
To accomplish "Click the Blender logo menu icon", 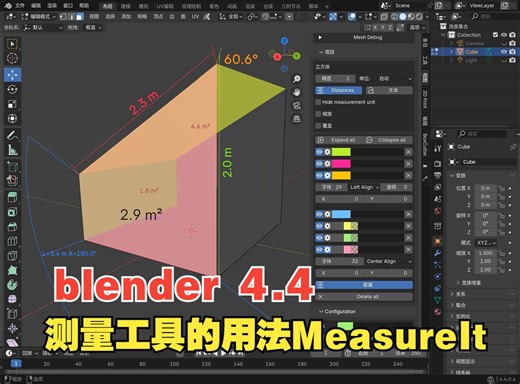I will 8,5.
